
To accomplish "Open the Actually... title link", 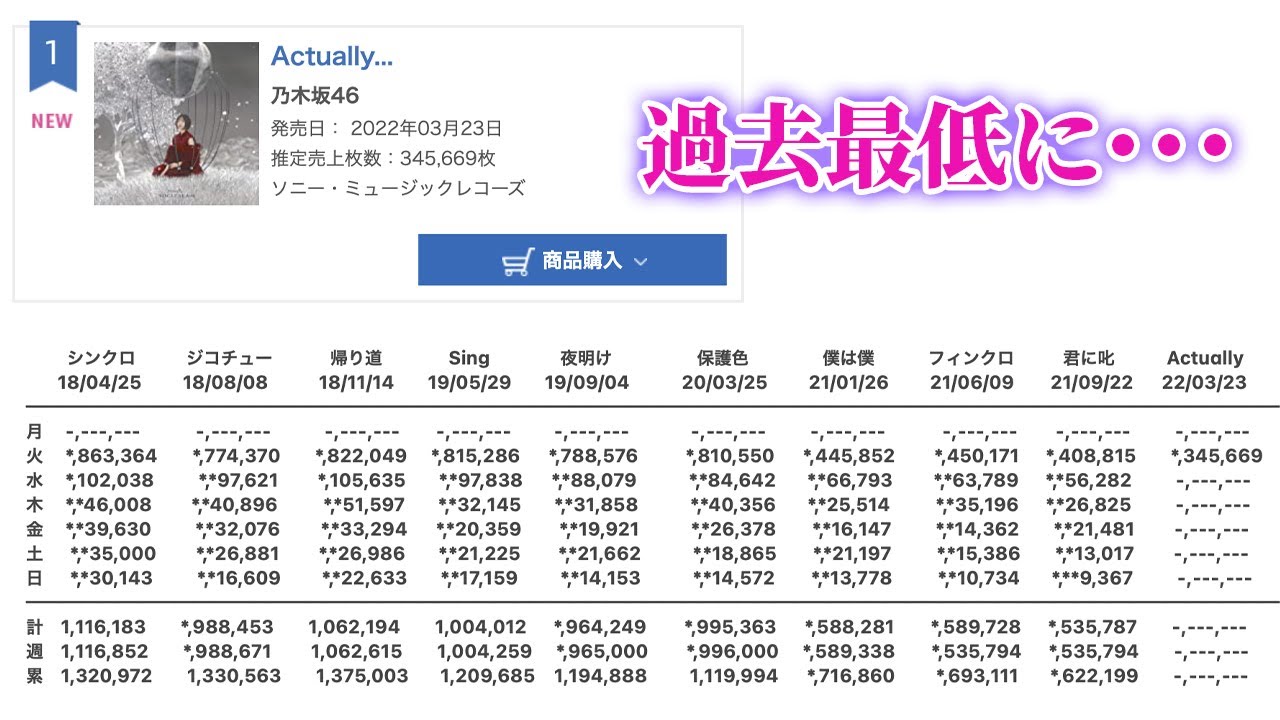I will click(x=332, y=57).
